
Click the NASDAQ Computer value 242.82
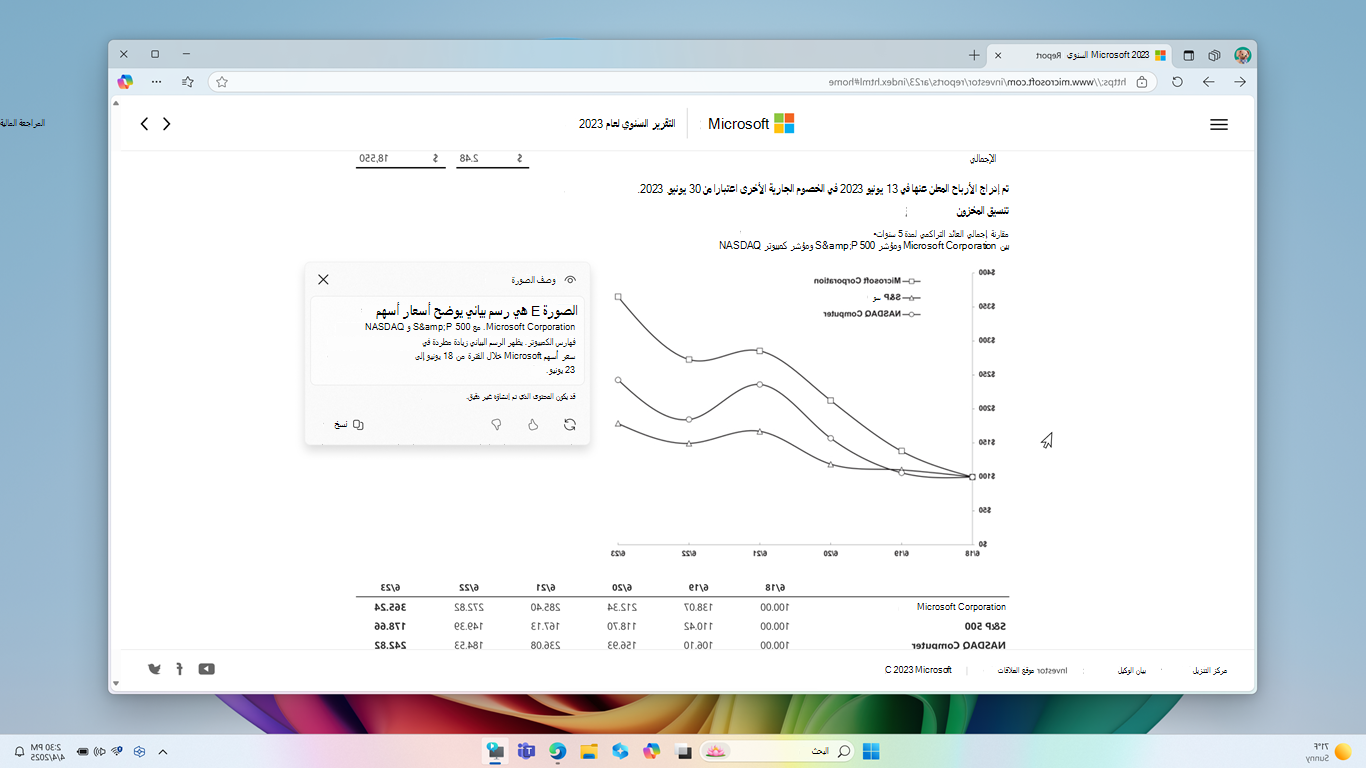[390, 643]
